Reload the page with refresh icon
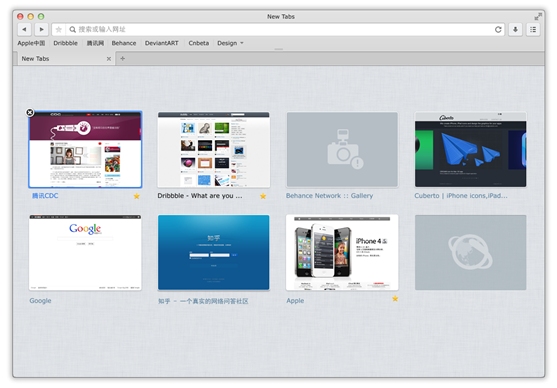Image resolution: width=557 pixels, height=388 pixels. coord(498,29)
